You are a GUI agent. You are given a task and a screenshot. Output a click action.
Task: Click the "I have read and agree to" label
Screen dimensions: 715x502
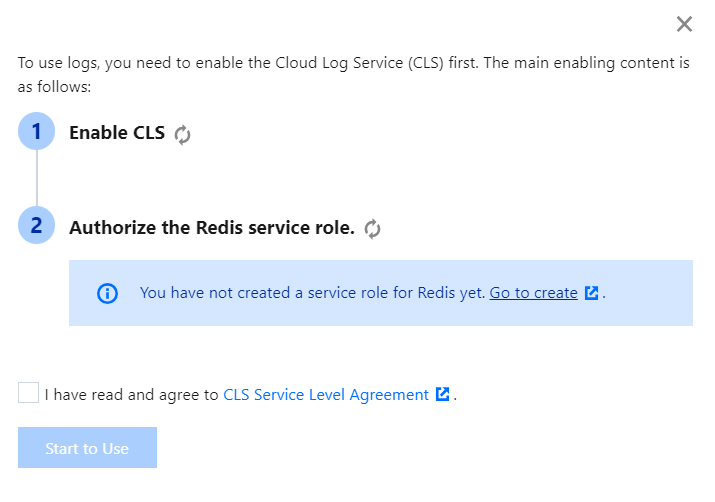click(x=132, y=394)
